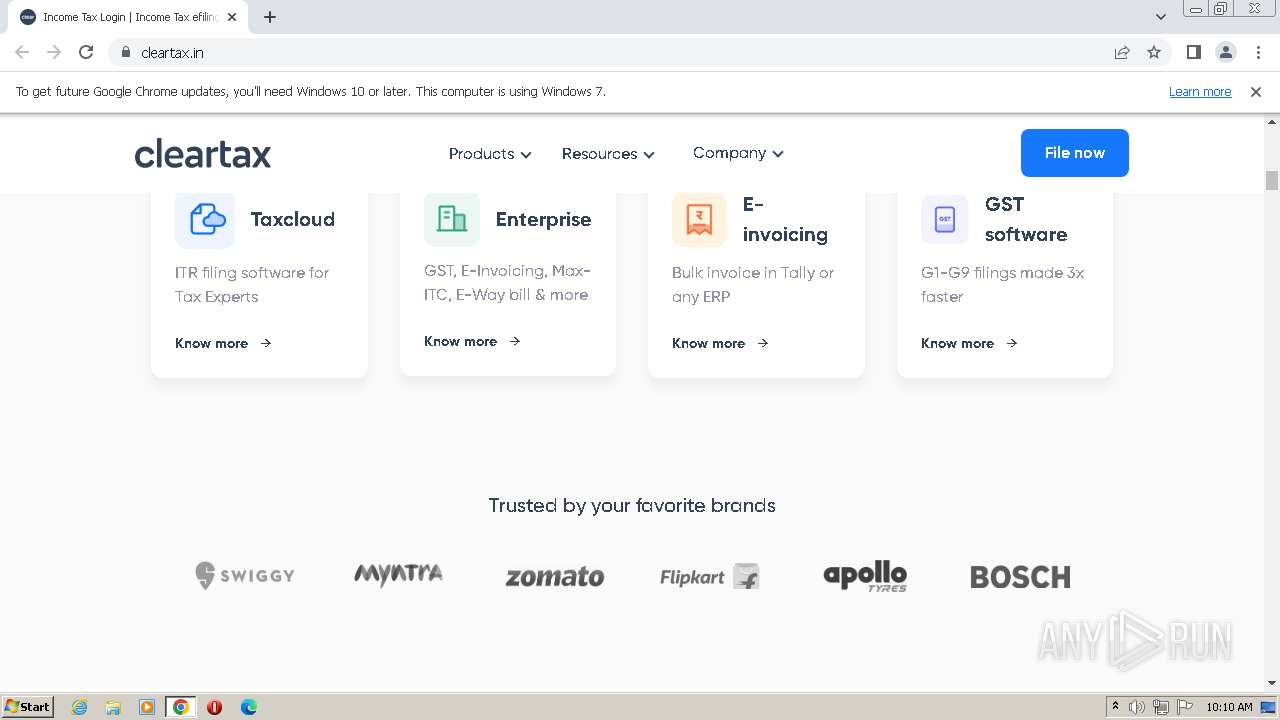Image resolution: width=1280 pixels, height=720 pixels.
Task: Click the Myntra brand logo
Action: pos(398,575)
